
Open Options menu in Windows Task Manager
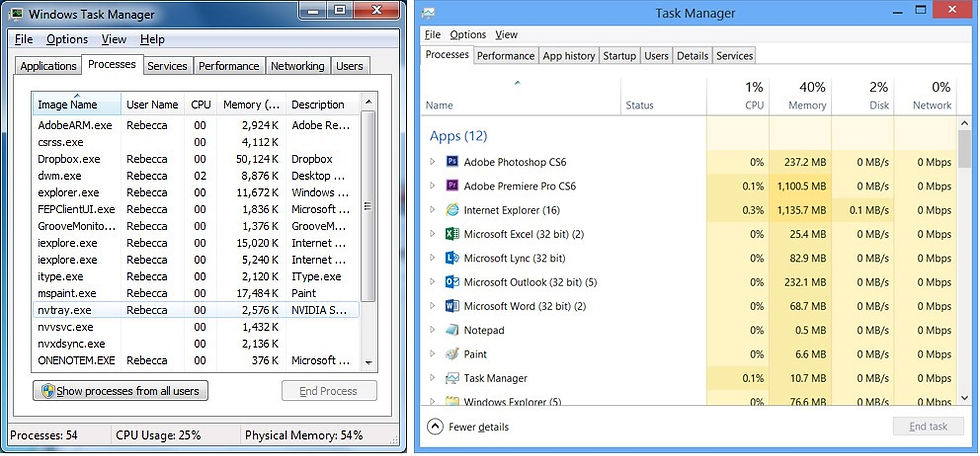click(67, 39)
